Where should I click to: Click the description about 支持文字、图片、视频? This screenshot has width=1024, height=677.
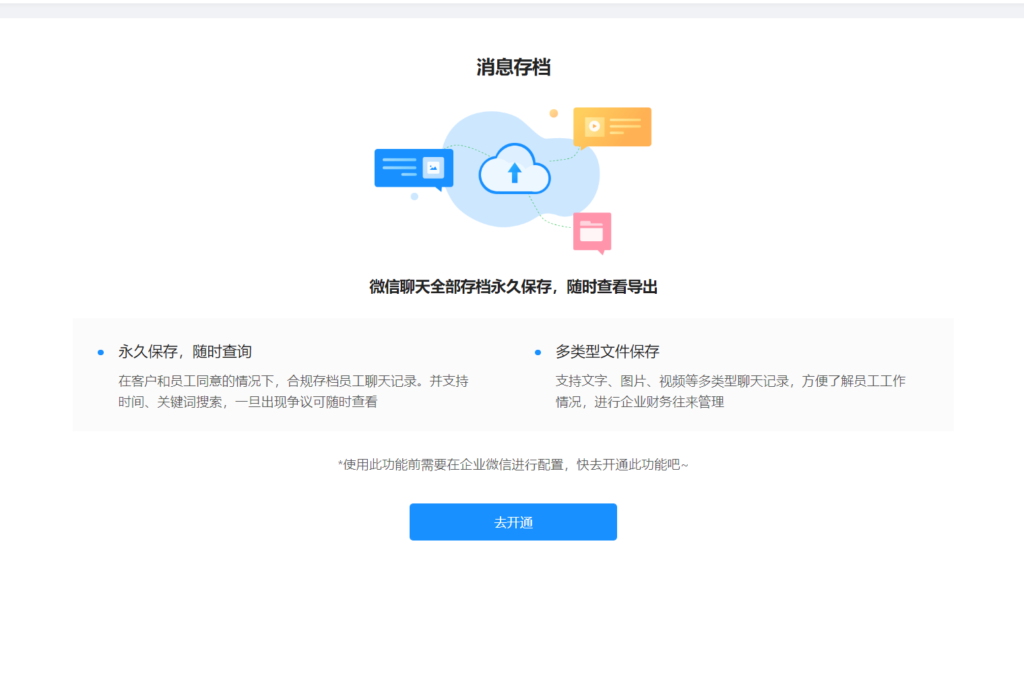(x=730, y=391)
